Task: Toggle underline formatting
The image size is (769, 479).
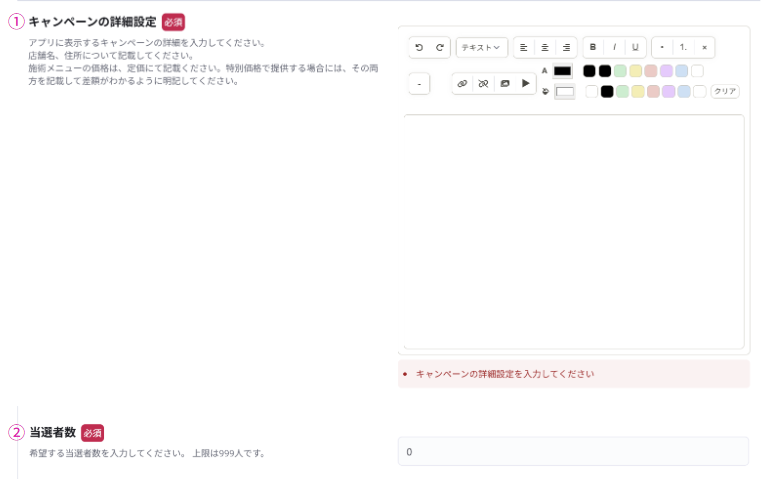Action: point(635,47)
